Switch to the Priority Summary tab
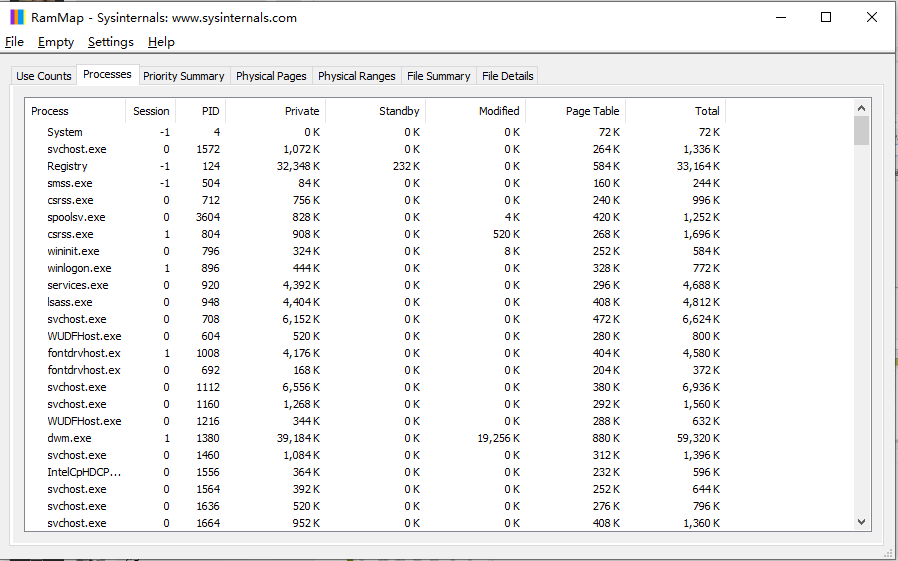Screen dimensions: 898x561 pos(183,76)
